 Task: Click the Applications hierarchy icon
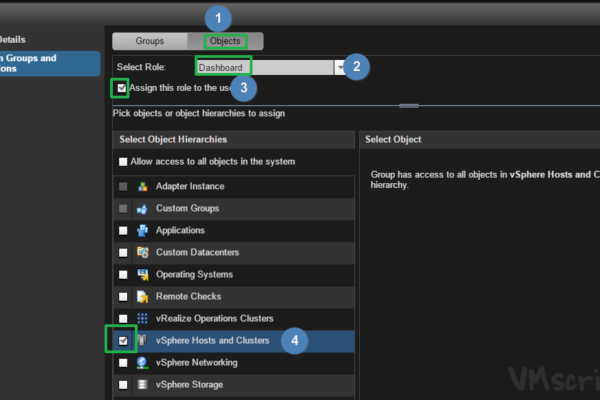point(143,231)
